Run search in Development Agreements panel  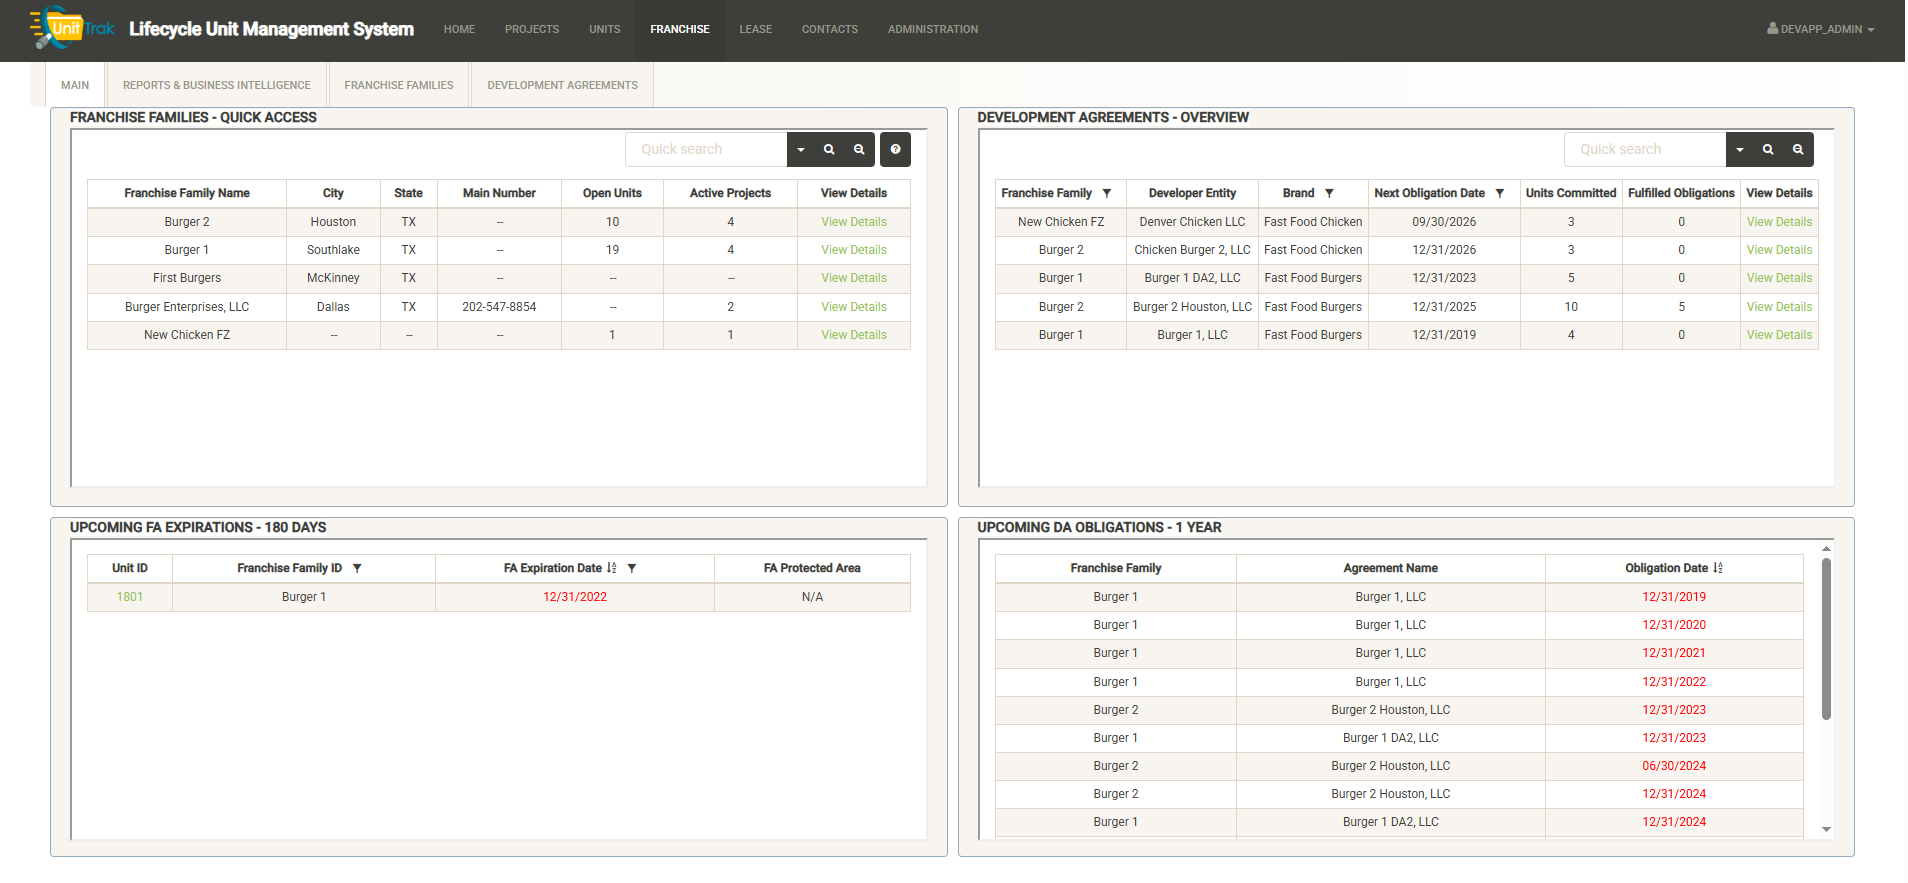(x=1768, y=150)
